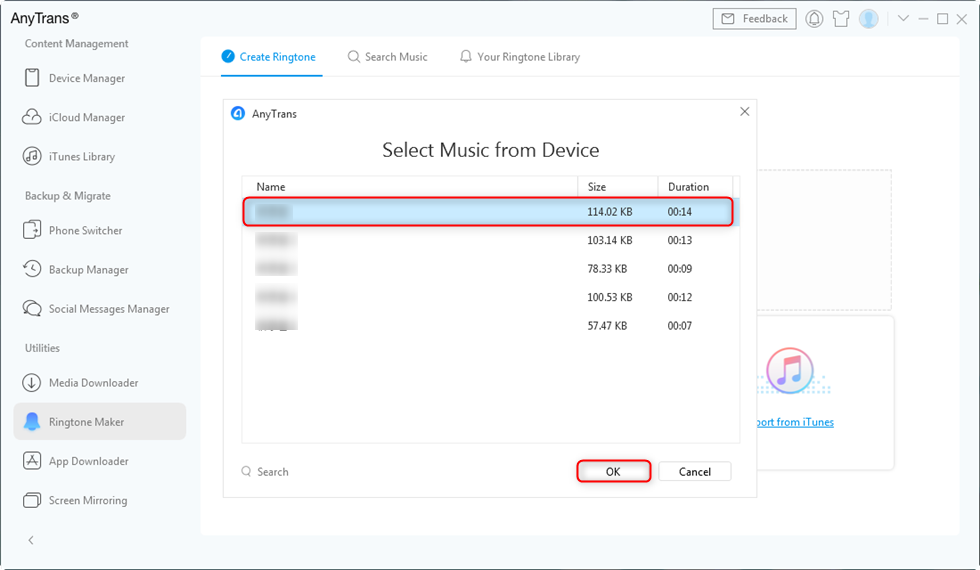Click the Search field in dialog

(273, 471)
